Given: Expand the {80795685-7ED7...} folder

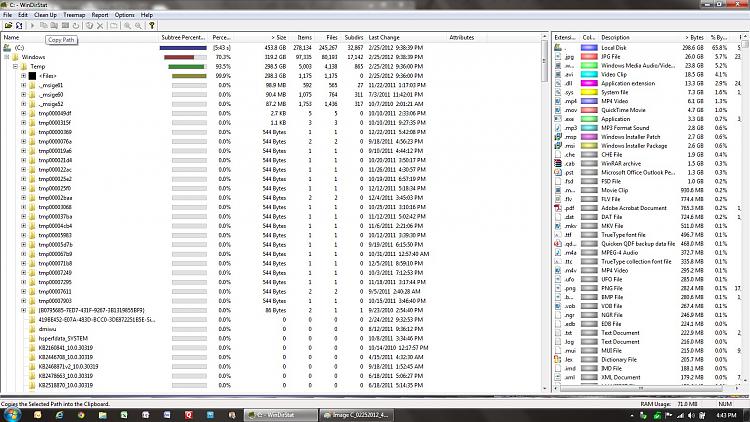Looking at the screenshot, I should [x=23, y=310].
